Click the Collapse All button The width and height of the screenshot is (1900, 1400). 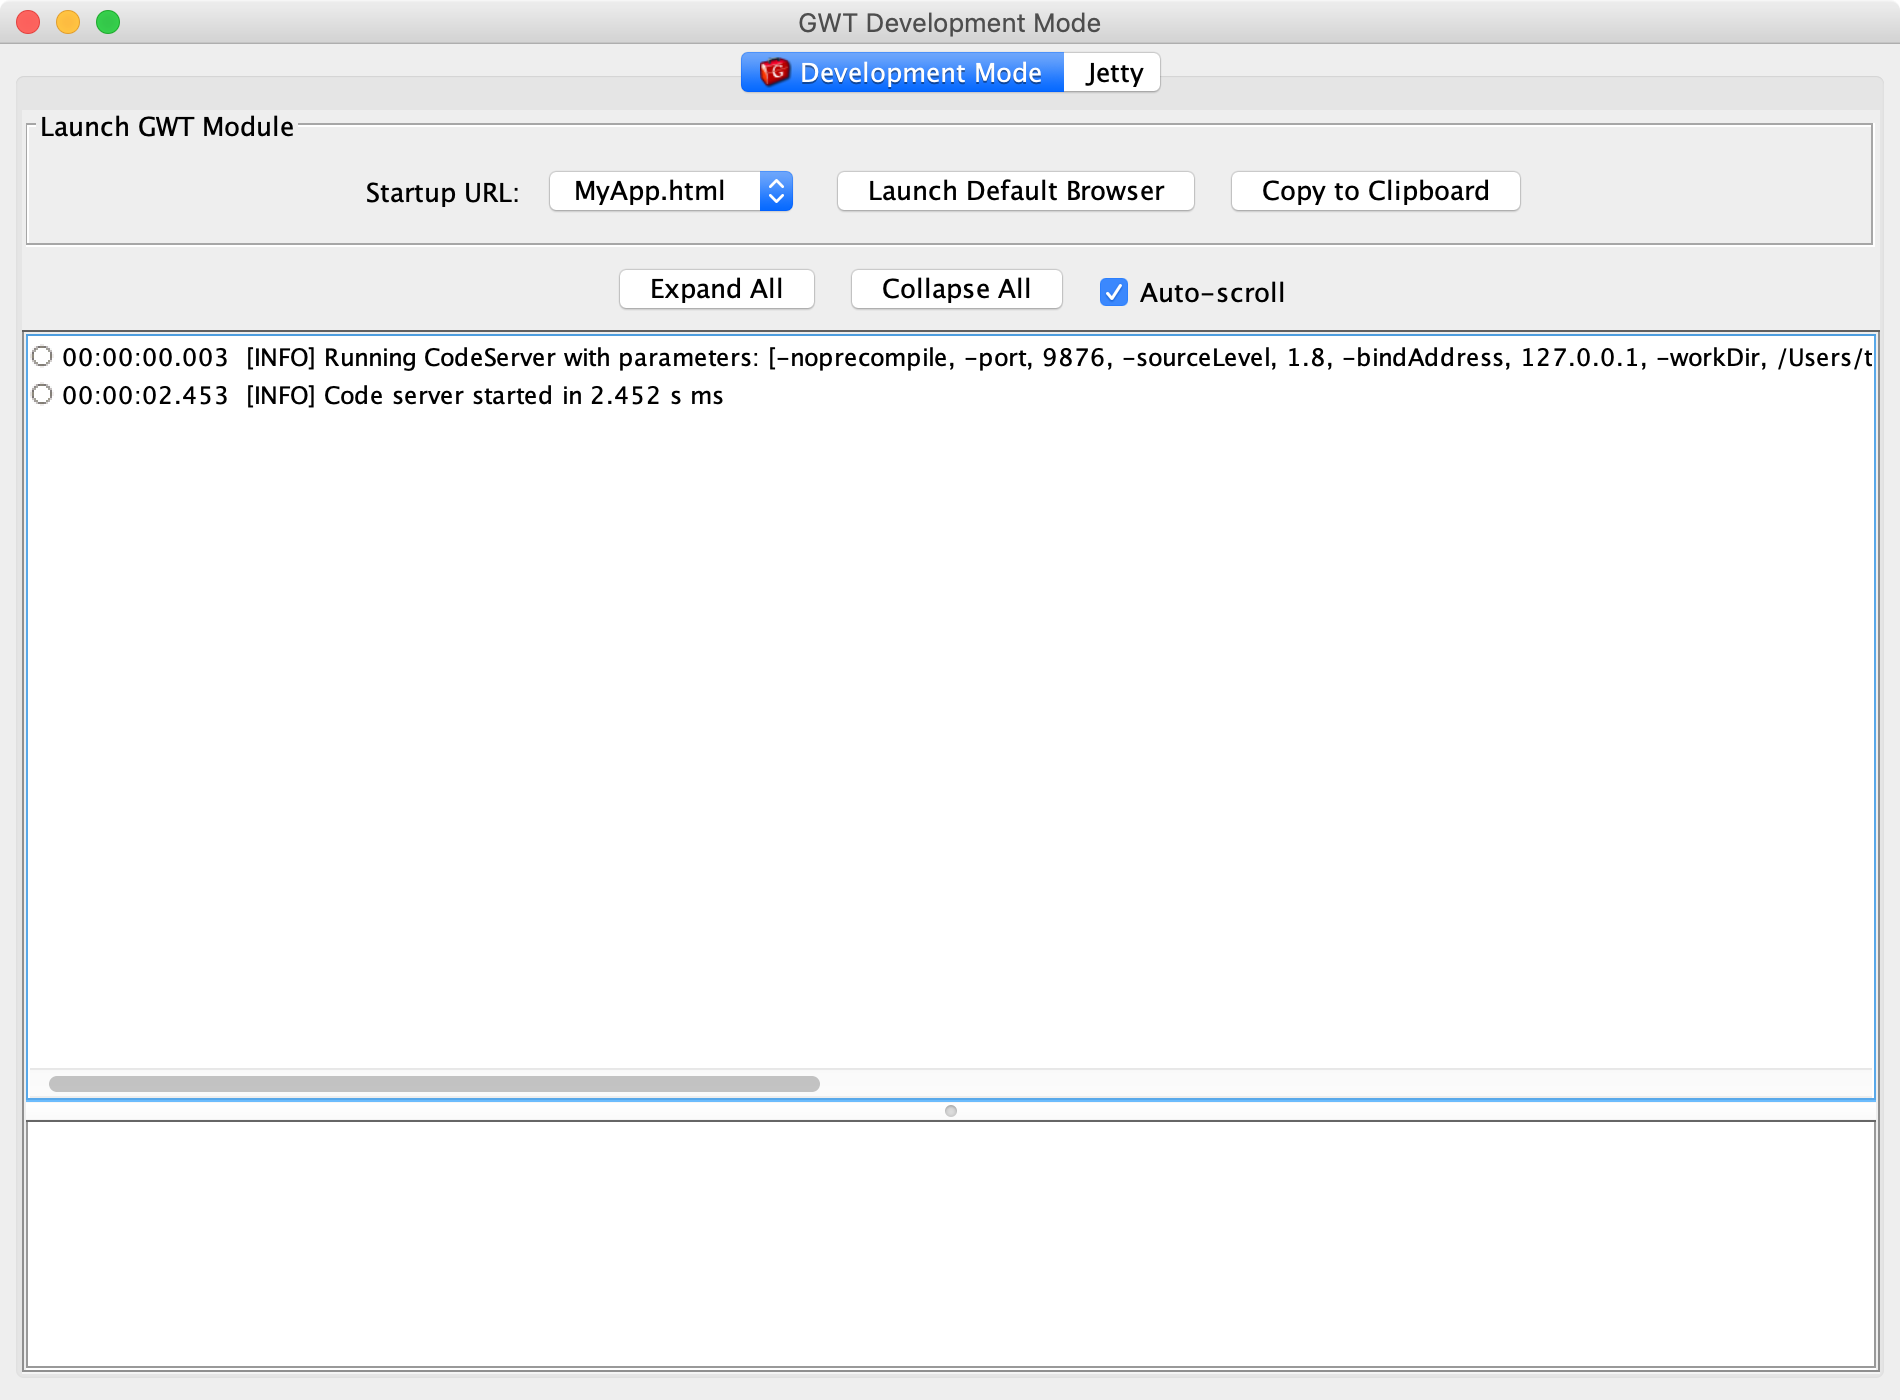956,289
